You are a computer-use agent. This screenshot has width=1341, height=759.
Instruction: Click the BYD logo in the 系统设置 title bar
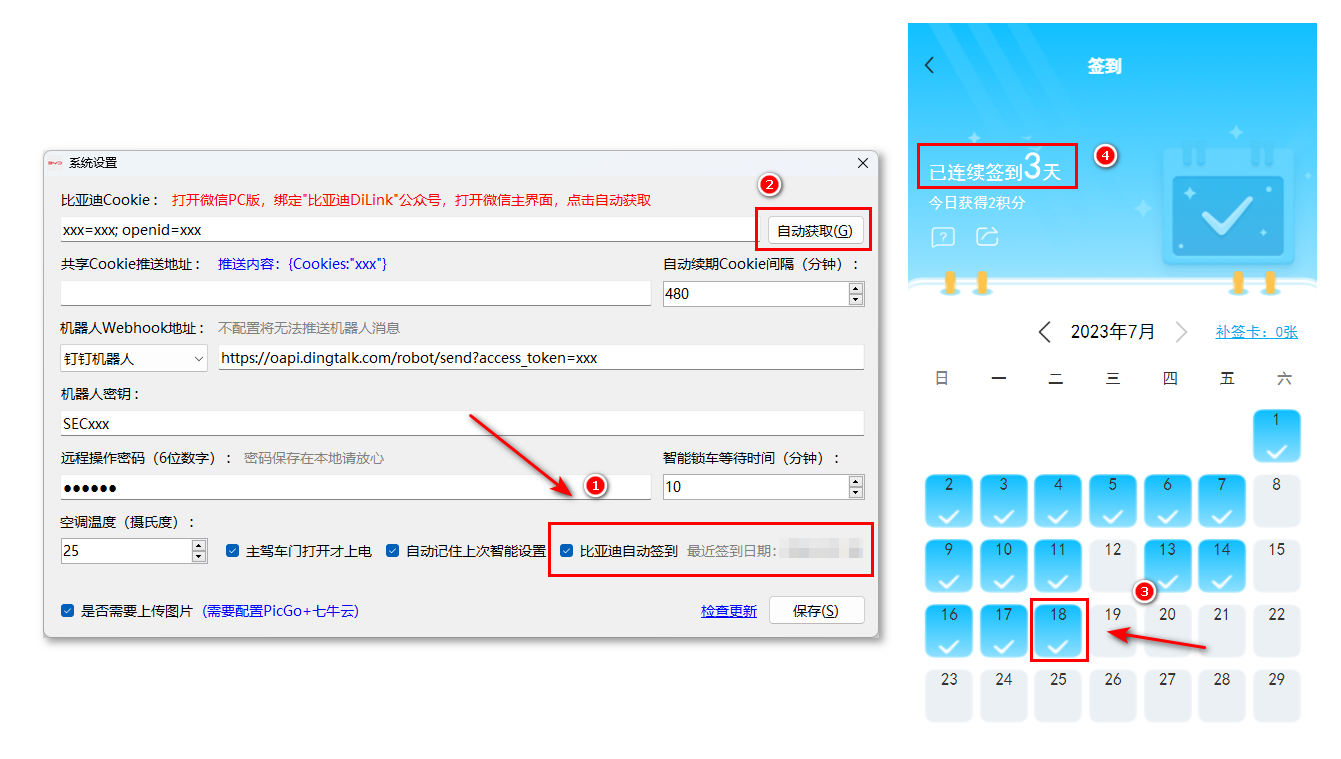(55, 163)
